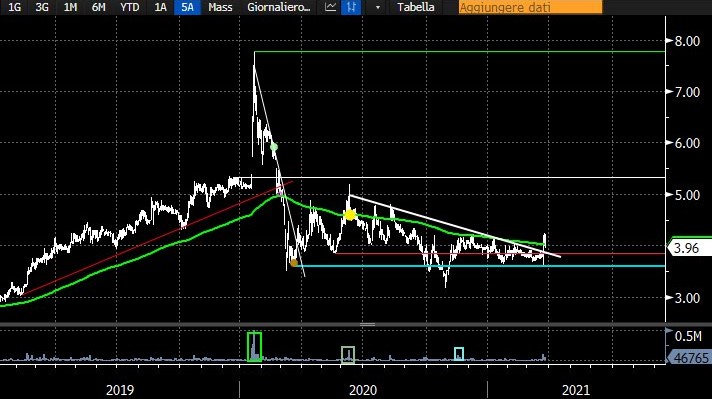This screenshot has height=399, width=712.
Task: Click the 0.5M volume axis label
Action: (688, 336)
